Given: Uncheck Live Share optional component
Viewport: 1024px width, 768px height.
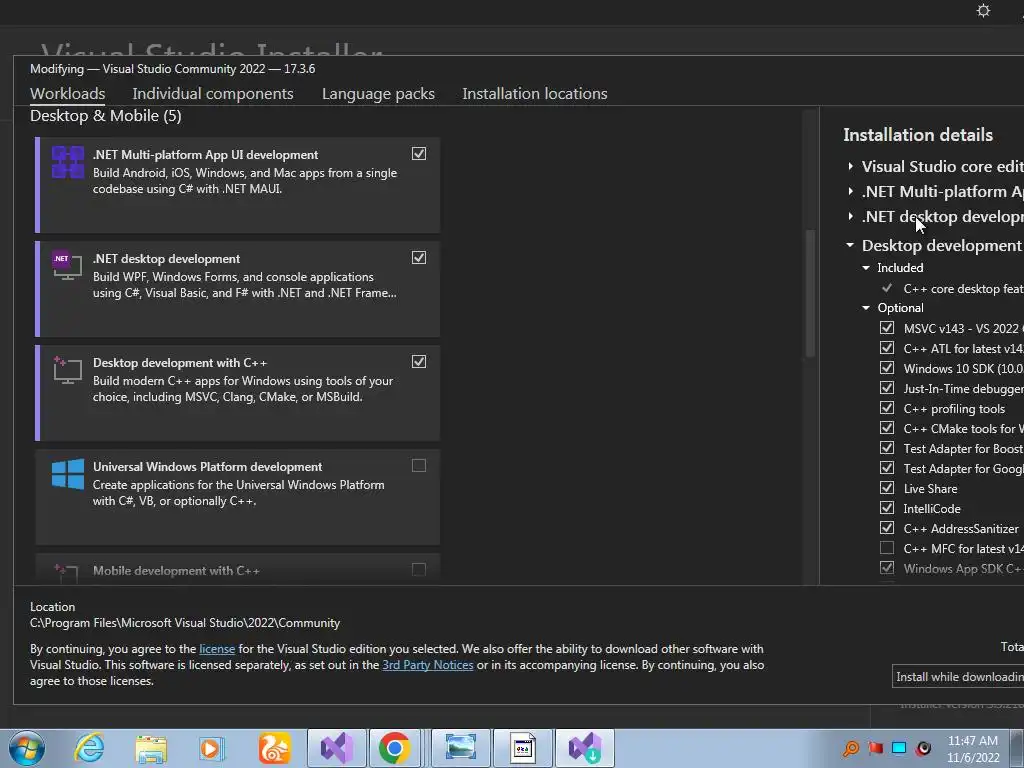Looking at the screenshot, I should 887,488.
